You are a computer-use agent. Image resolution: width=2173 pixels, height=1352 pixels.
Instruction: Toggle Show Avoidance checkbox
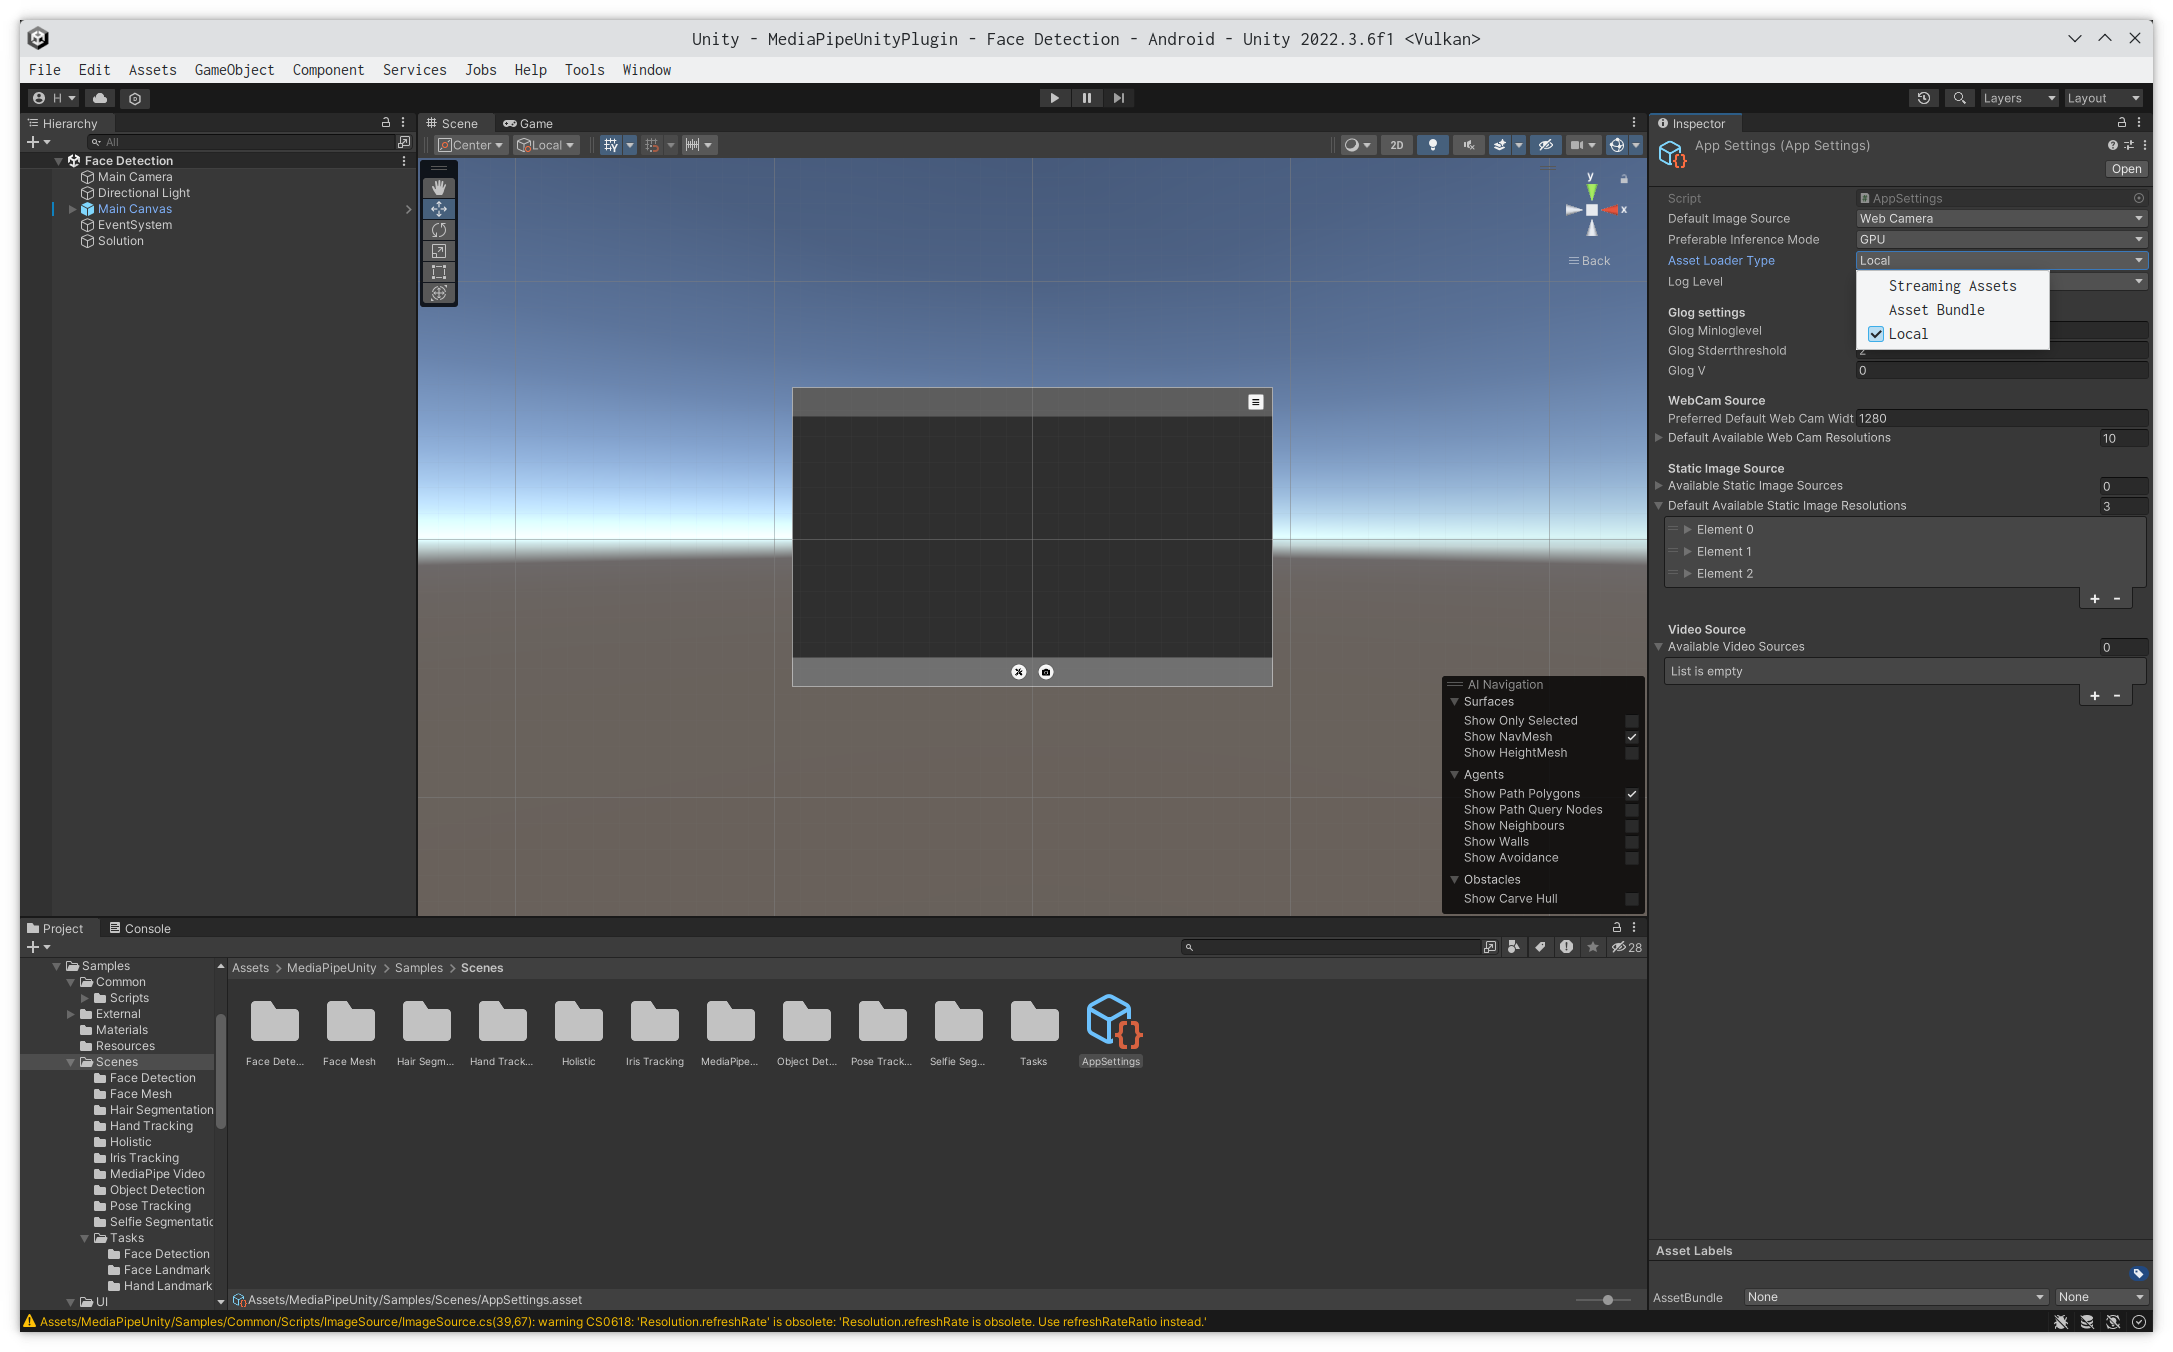(1632, 858)
